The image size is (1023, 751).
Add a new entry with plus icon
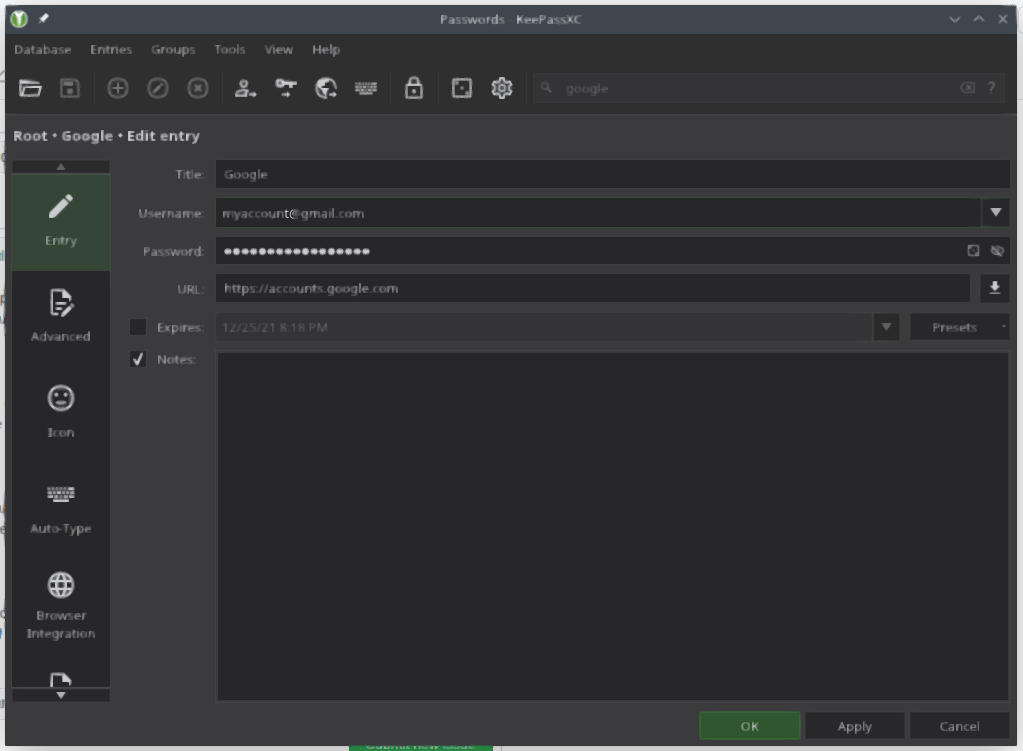[x=117, y=88]
